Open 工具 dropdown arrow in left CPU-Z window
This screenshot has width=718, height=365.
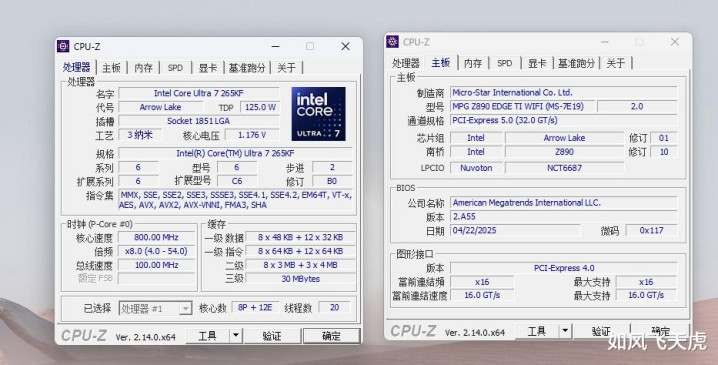click(236, 336)
